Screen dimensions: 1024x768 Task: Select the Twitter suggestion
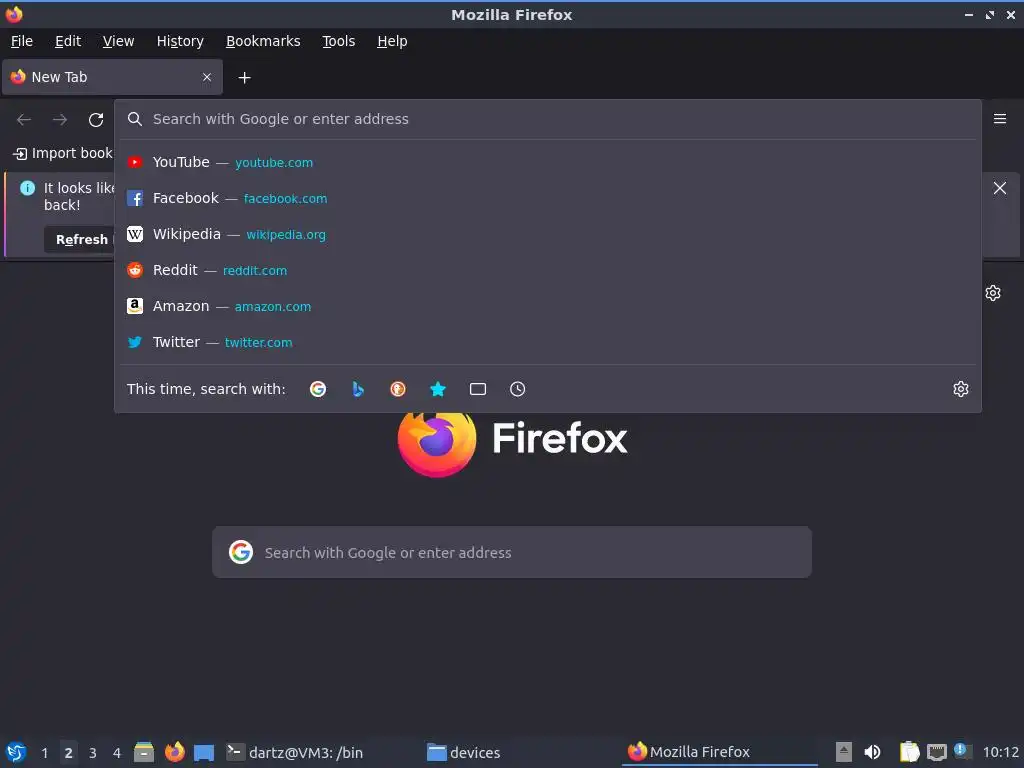[x=547, y=342]
